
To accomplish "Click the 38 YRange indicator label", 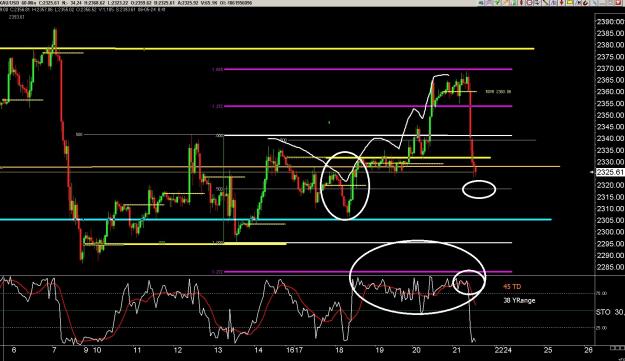I will click(519, 300).
